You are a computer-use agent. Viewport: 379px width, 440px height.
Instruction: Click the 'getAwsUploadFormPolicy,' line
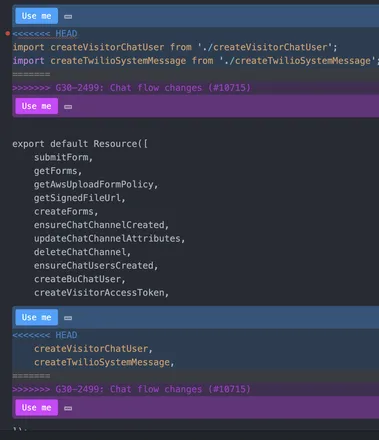pyautogui.click(x=96, y=184)
